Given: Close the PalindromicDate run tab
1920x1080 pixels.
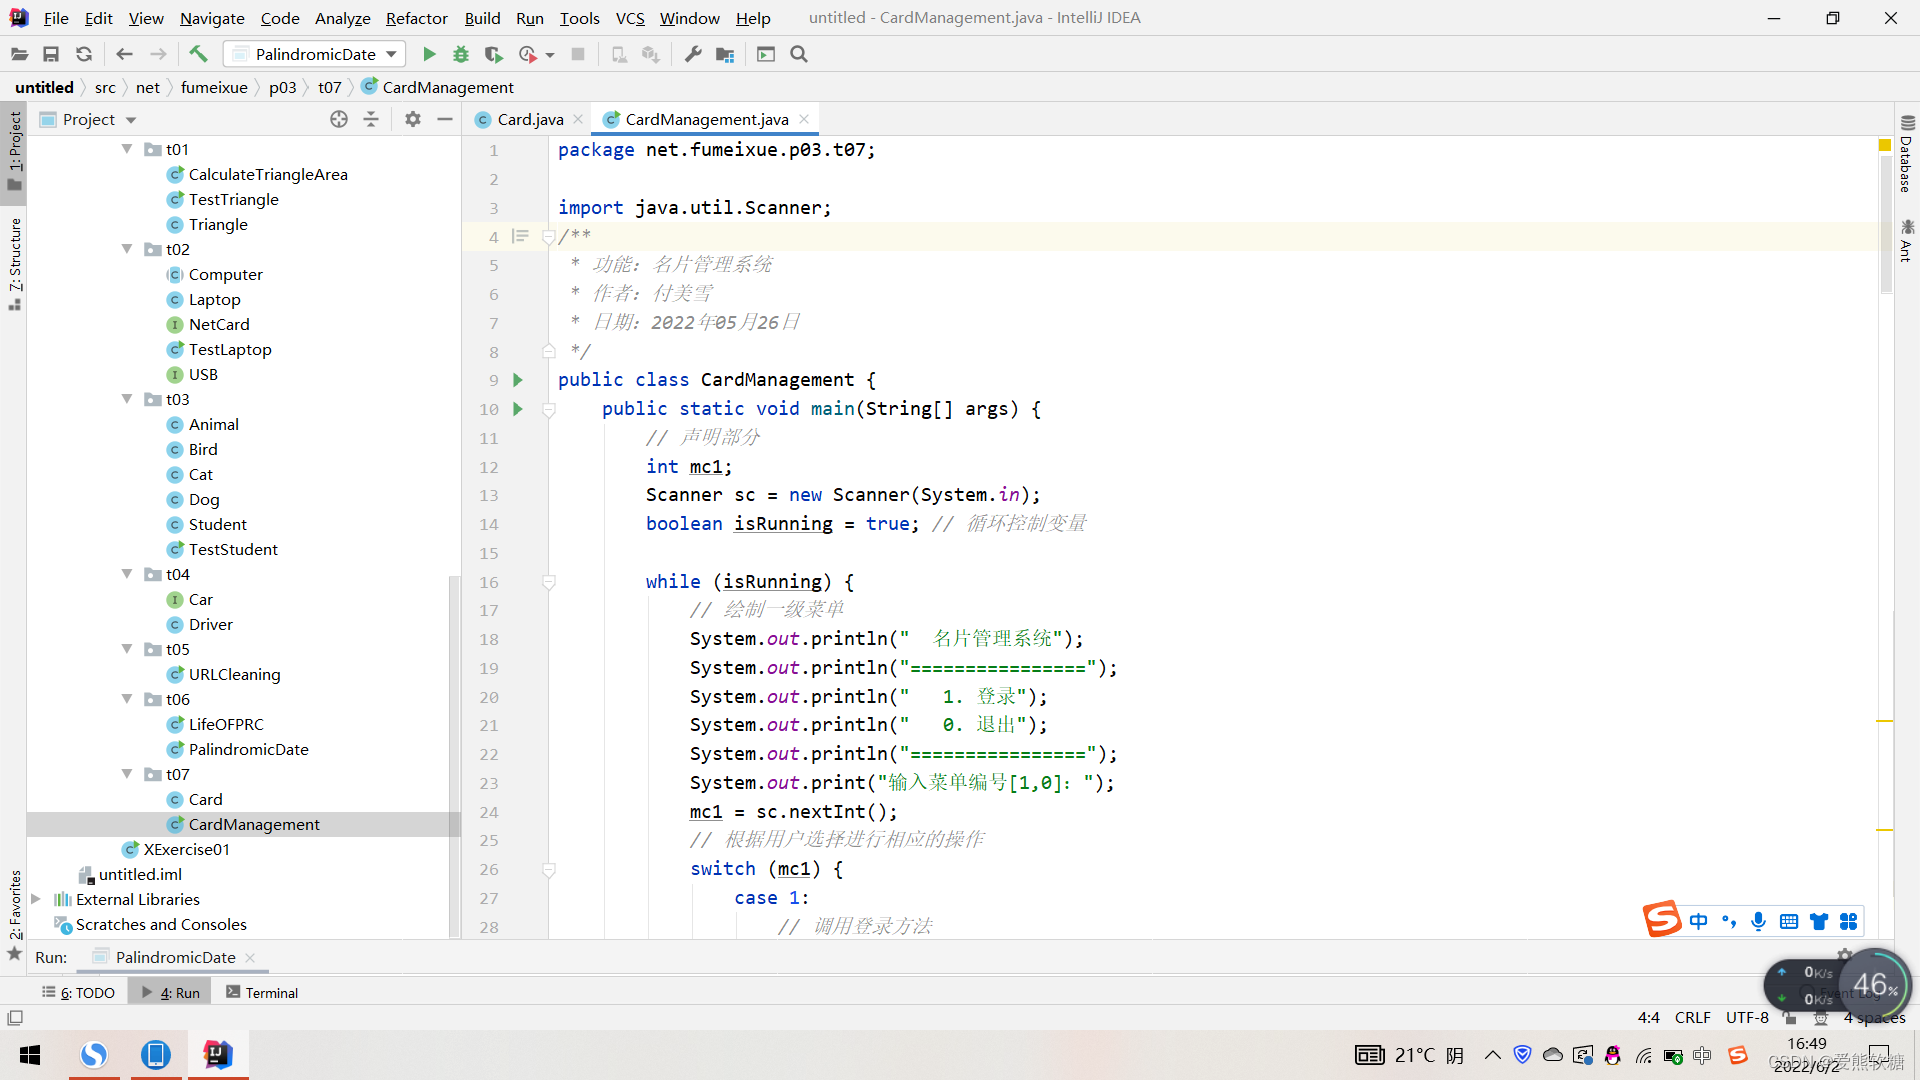Looking at the screenshot, I should 250,957.
